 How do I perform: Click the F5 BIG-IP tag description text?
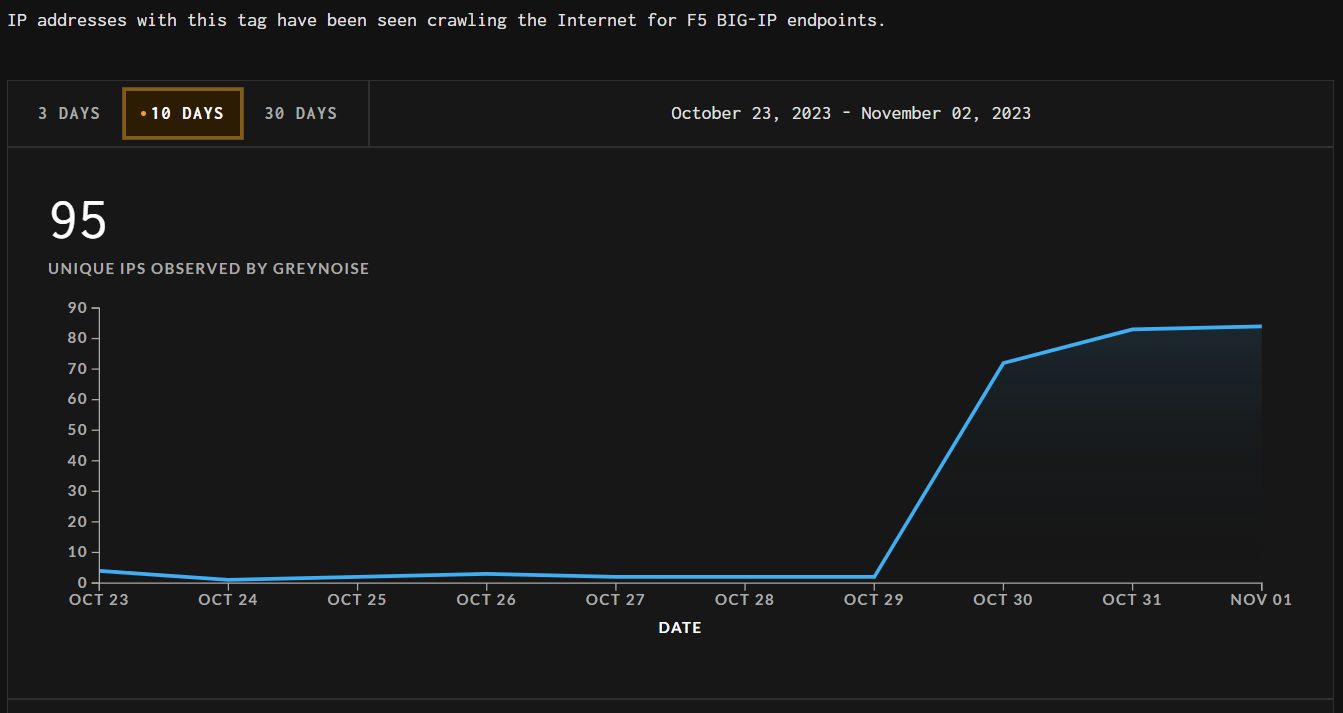coord(446,21)
